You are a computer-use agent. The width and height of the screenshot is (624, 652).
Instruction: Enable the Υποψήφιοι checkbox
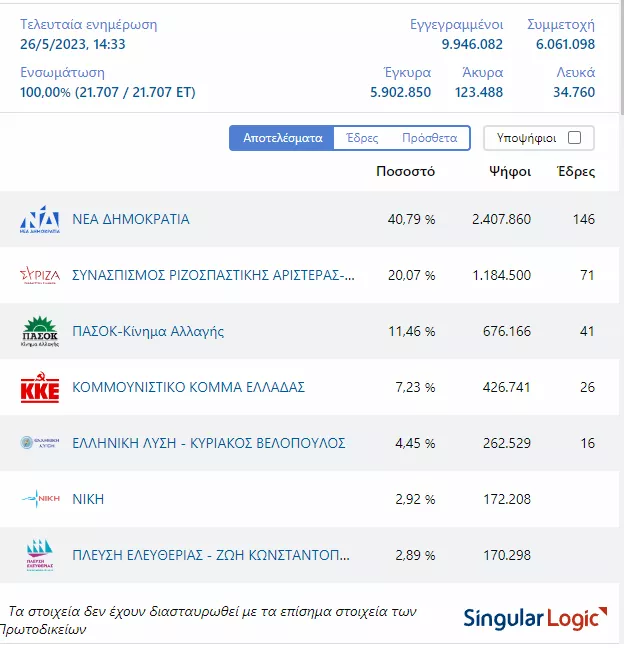[574, 138]
